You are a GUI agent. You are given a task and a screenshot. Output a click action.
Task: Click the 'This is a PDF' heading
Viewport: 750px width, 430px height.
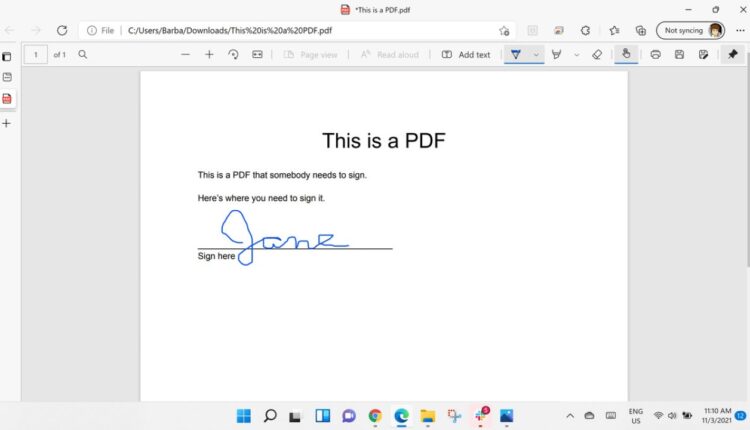tap(384, 141)
